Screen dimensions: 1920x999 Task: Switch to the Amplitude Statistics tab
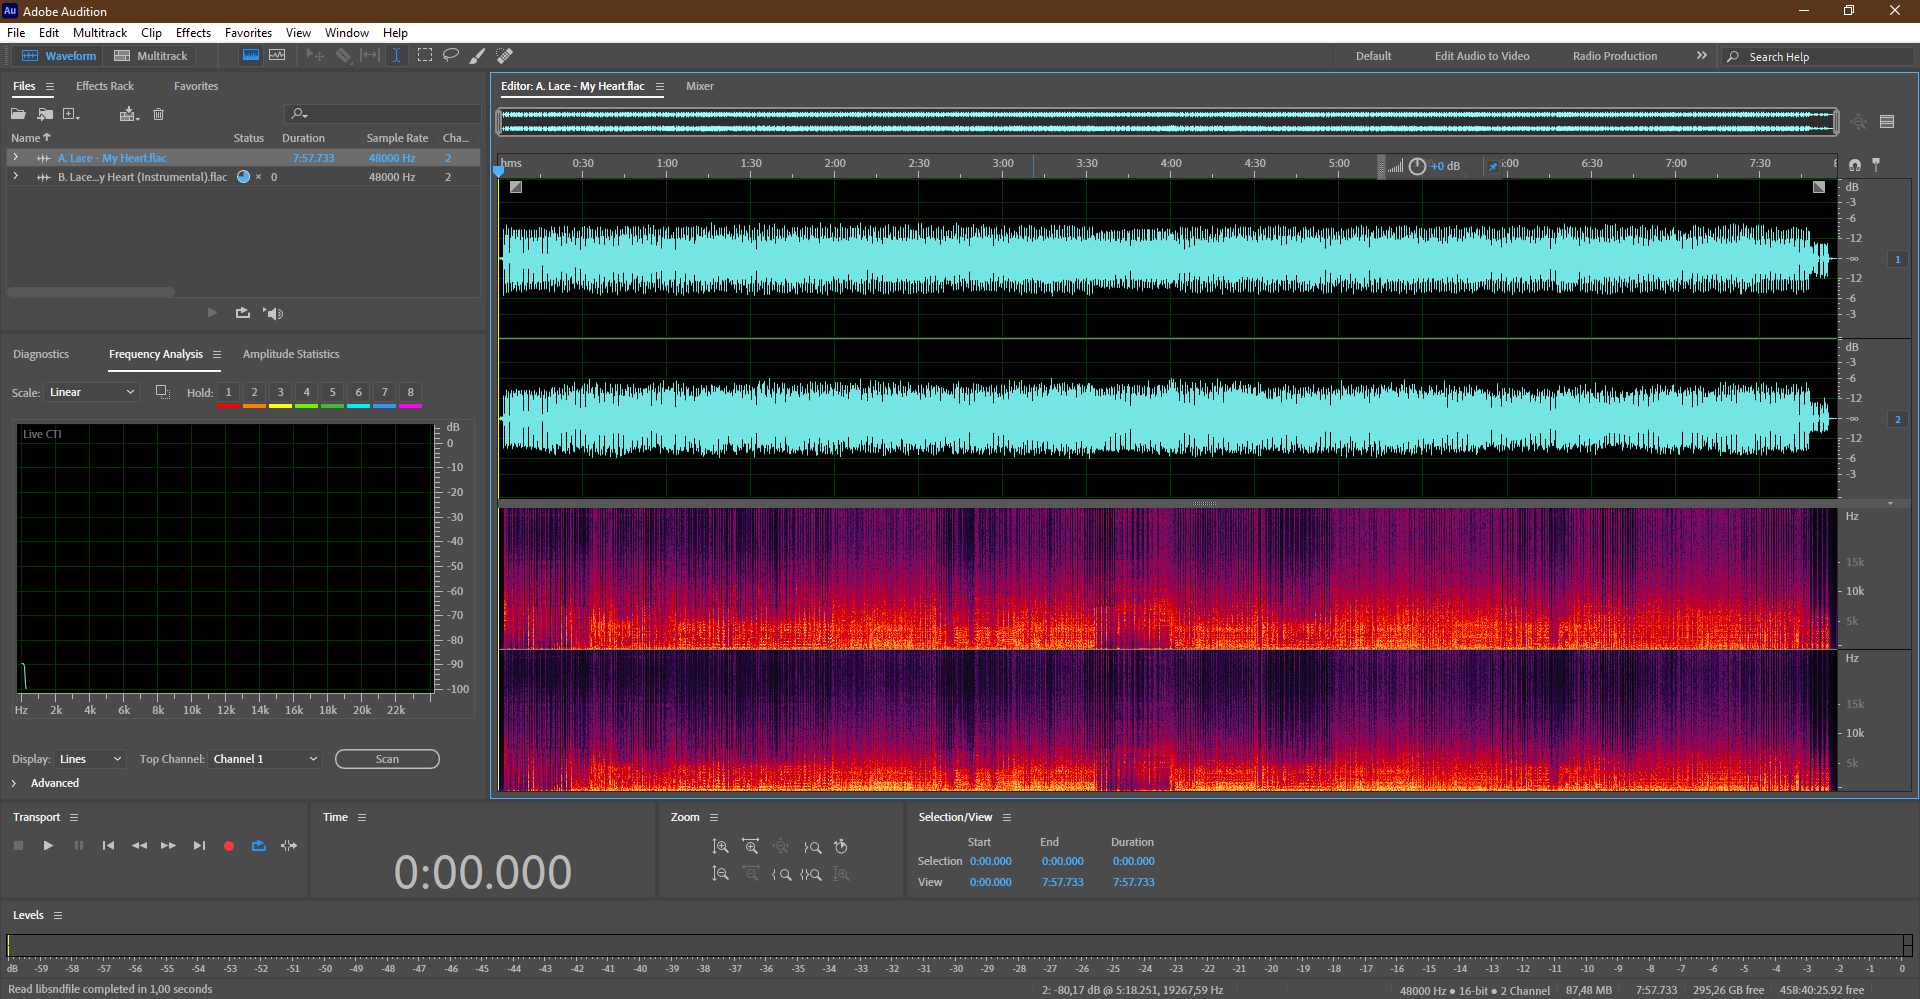[x=291, y=354]
